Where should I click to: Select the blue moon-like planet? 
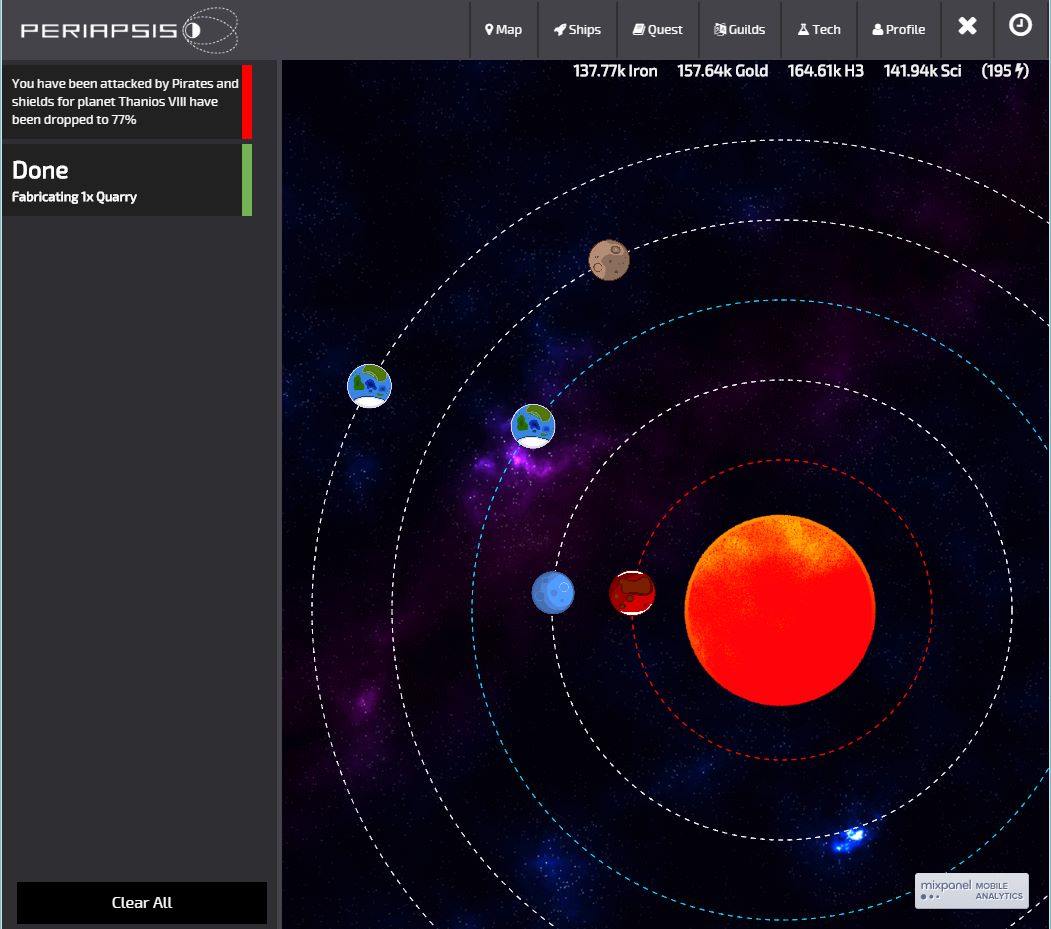(x=553, y=593)
